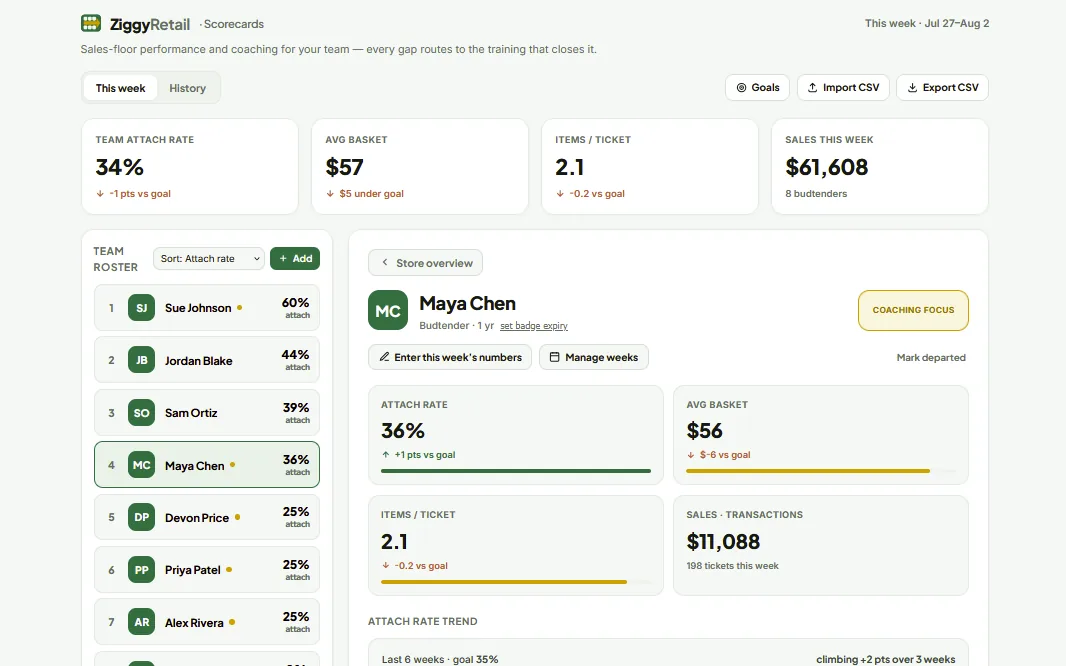Click the coaching dot next to Sue Johnson
The image size is (1066, 666).
point(239,308)
